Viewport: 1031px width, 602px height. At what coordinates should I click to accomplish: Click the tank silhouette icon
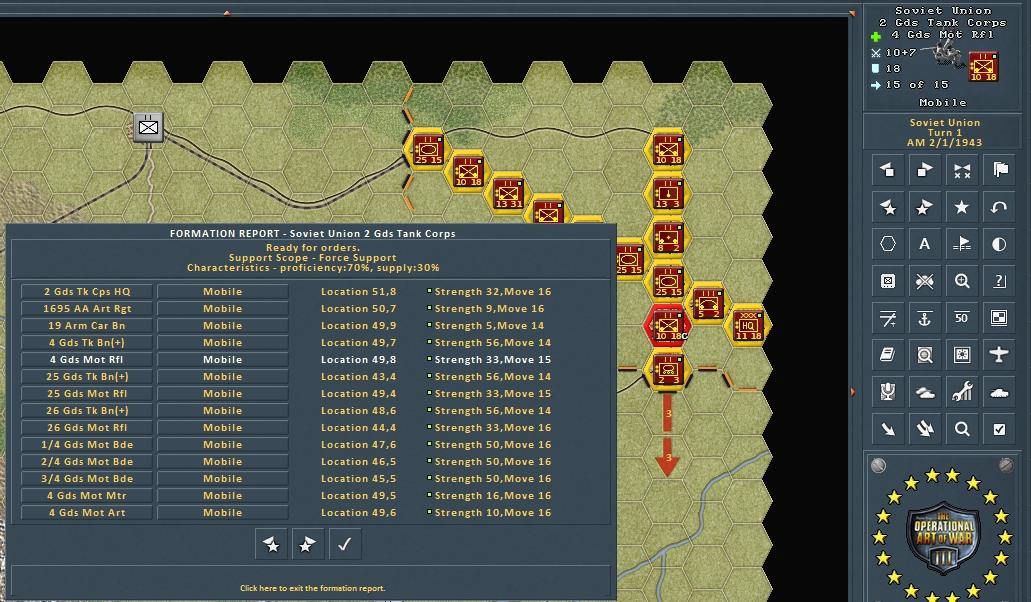click(999, 392)
